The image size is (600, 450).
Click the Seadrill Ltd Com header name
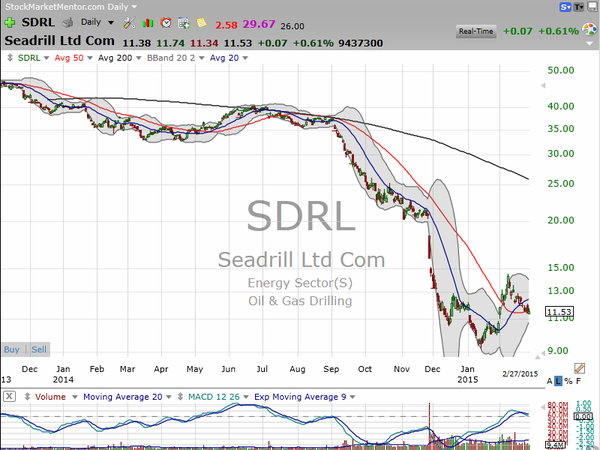(59, 41)
